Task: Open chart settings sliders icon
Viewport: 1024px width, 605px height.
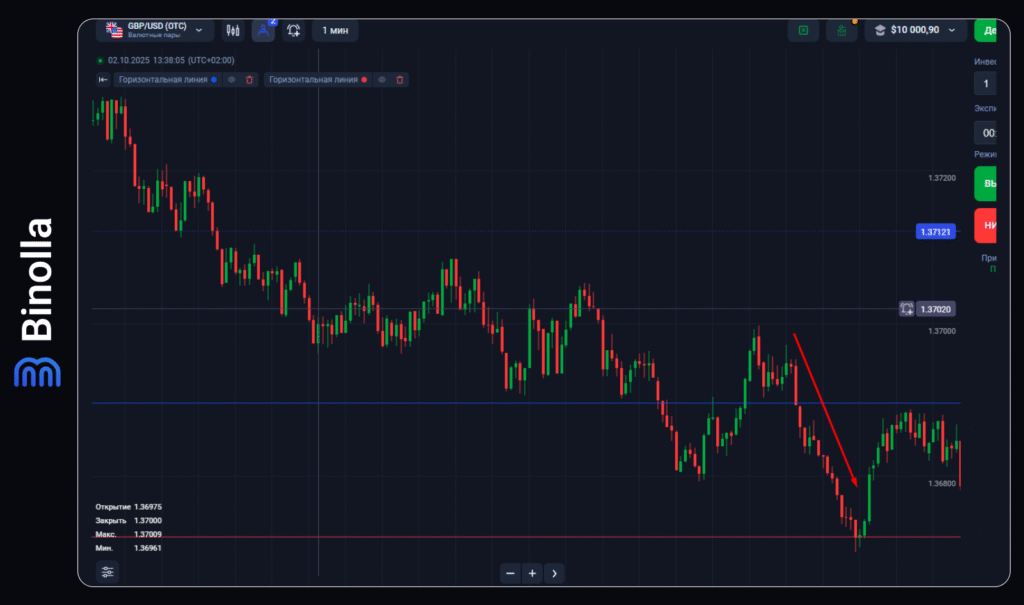Action: coord(108,571)
